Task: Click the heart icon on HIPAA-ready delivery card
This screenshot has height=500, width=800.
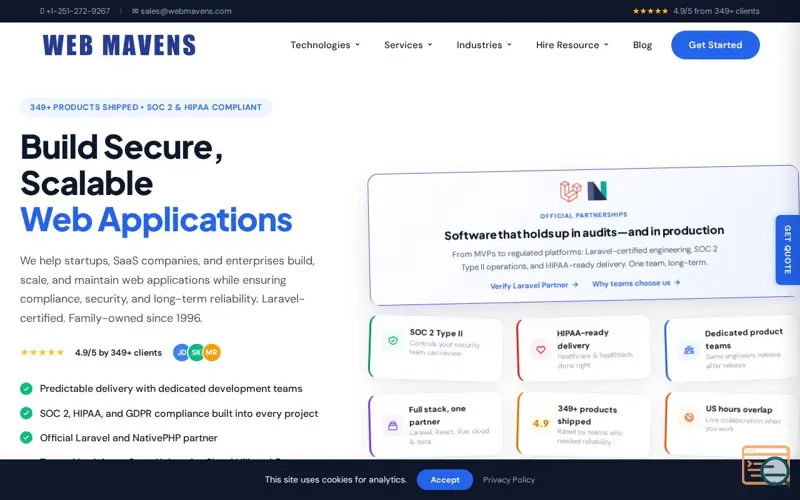Action: [541, 349]
